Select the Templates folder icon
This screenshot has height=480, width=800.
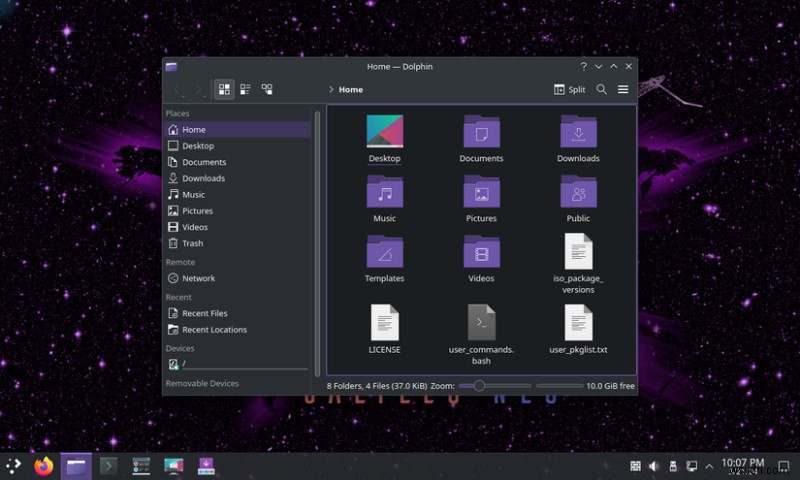(385, 251)
